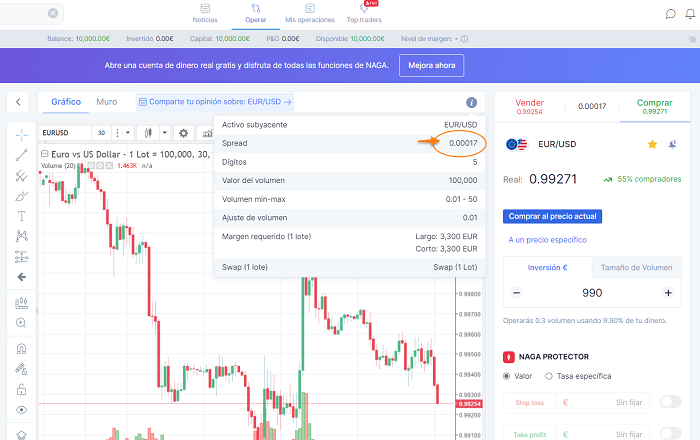The image size is (700, 440).
Task: Go to Mis operaciones
Action: (310, 13)
